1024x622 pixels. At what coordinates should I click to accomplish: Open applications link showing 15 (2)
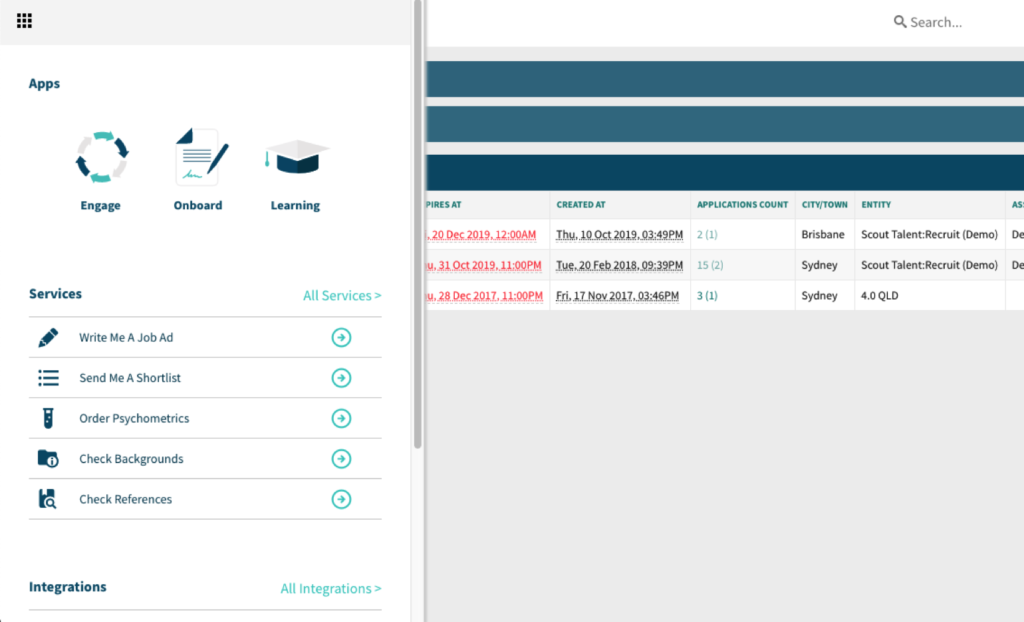tap(709, 265)
